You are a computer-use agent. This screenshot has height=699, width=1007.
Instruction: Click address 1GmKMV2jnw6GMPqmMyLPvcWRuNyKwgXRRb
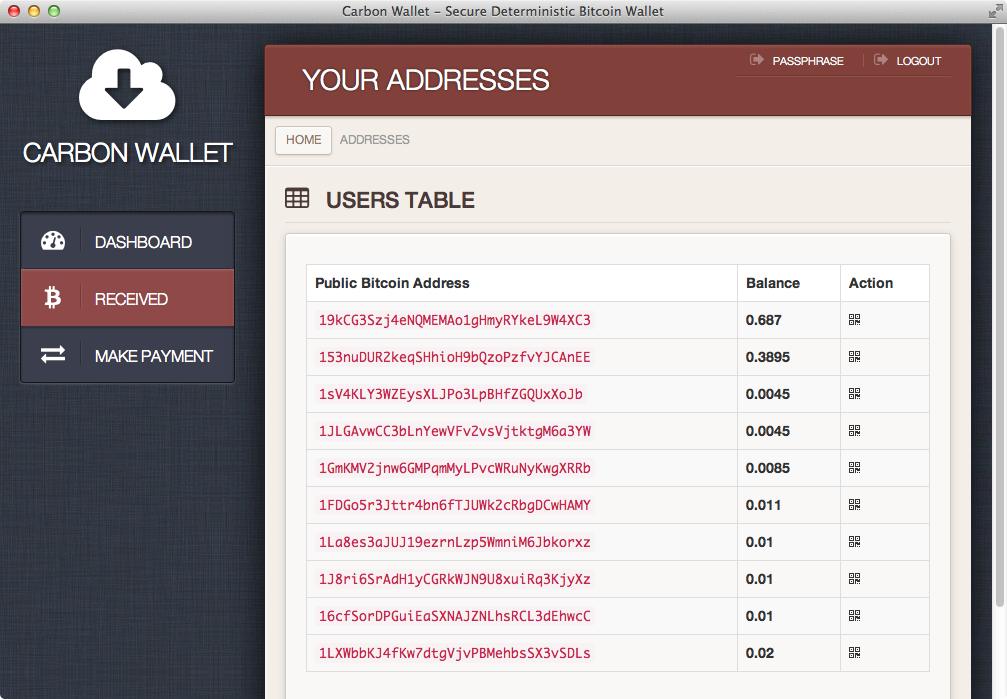455,468
